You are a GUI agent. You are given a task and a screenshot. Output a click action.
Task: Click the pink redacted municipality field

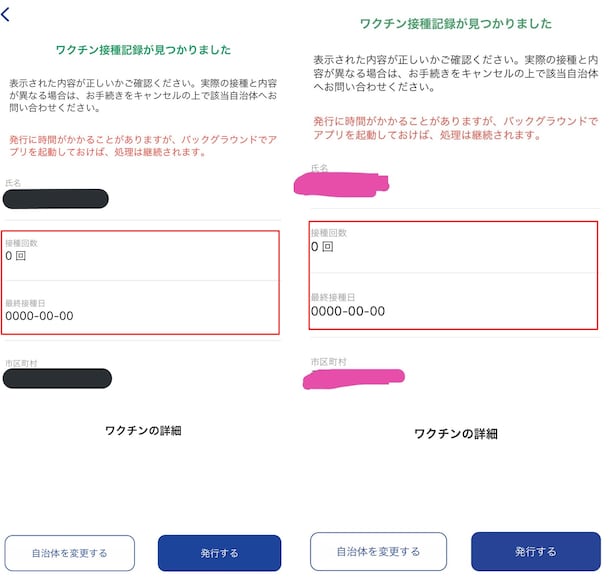point(356,378)
